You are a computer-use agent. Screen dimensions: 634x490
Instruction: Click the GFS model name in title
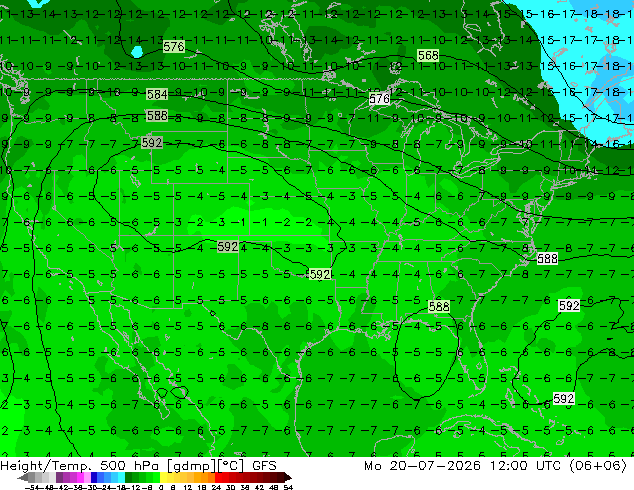pyautogui.click(x=264, y=466)
